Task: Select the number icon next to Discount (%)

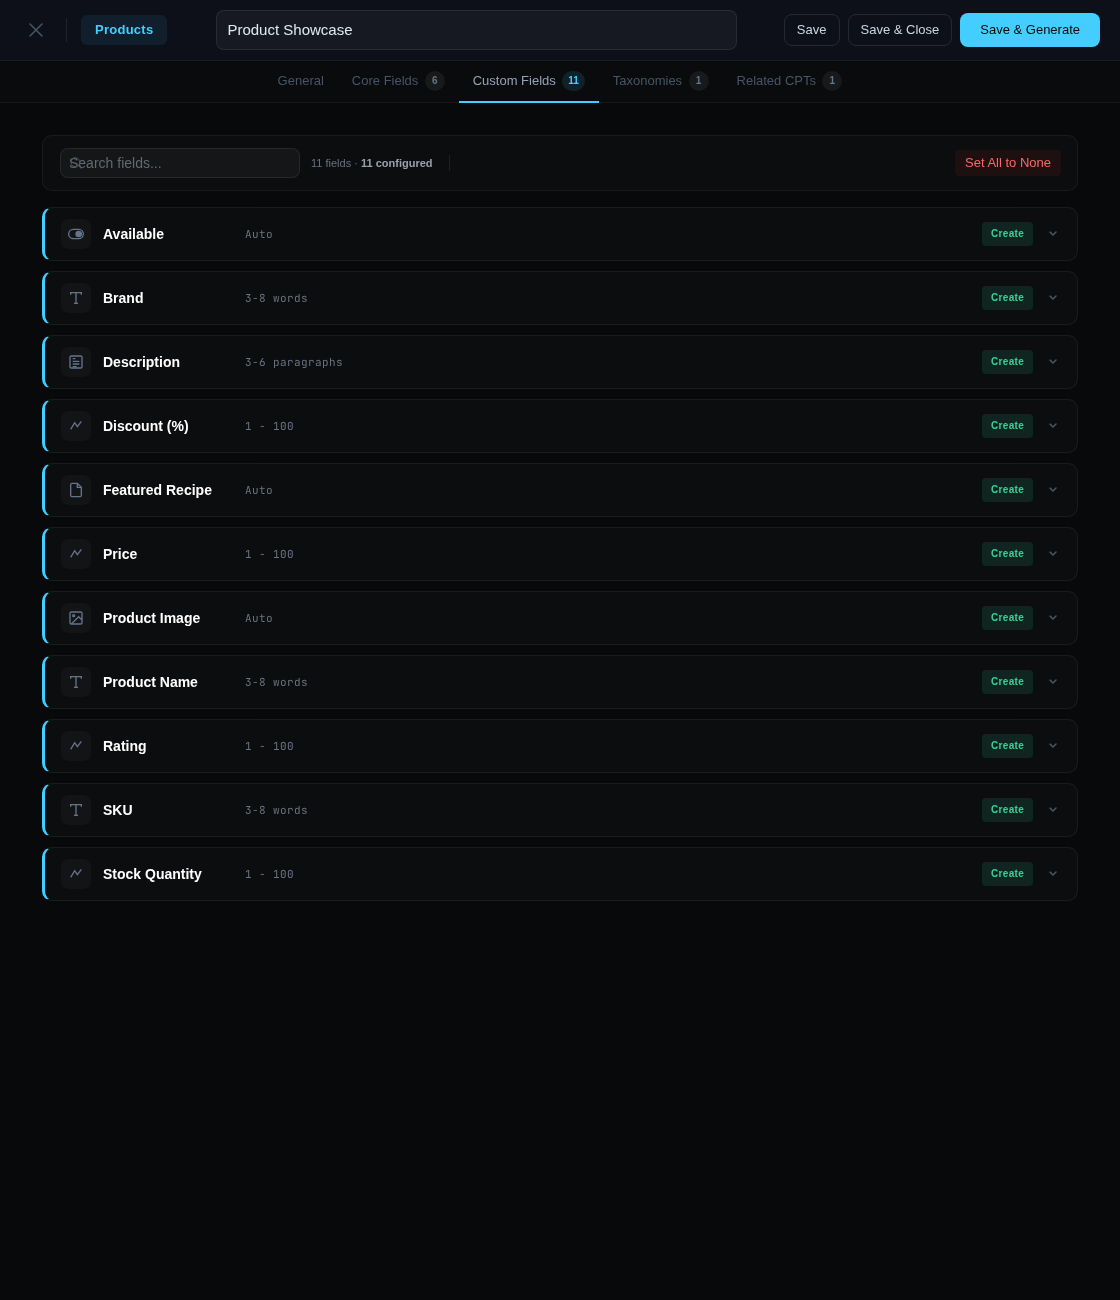Action: 76,426
